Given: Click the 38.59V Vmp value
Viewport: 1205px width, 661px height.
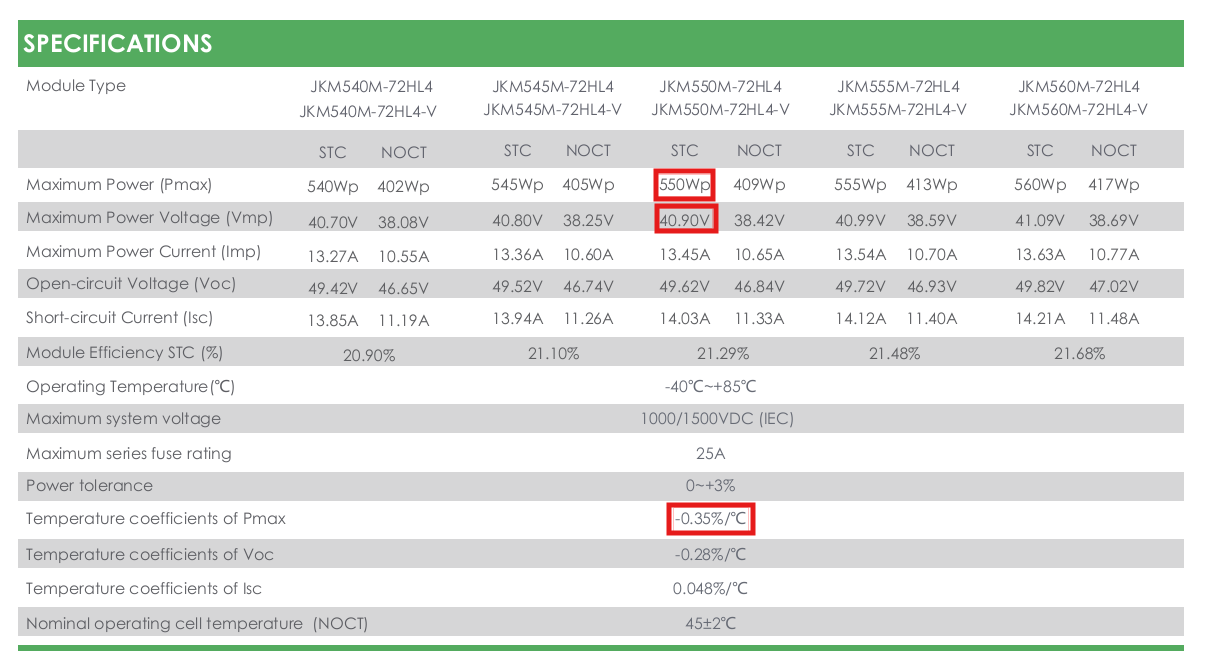Looking at the screenshot, I should click(931, 220).
